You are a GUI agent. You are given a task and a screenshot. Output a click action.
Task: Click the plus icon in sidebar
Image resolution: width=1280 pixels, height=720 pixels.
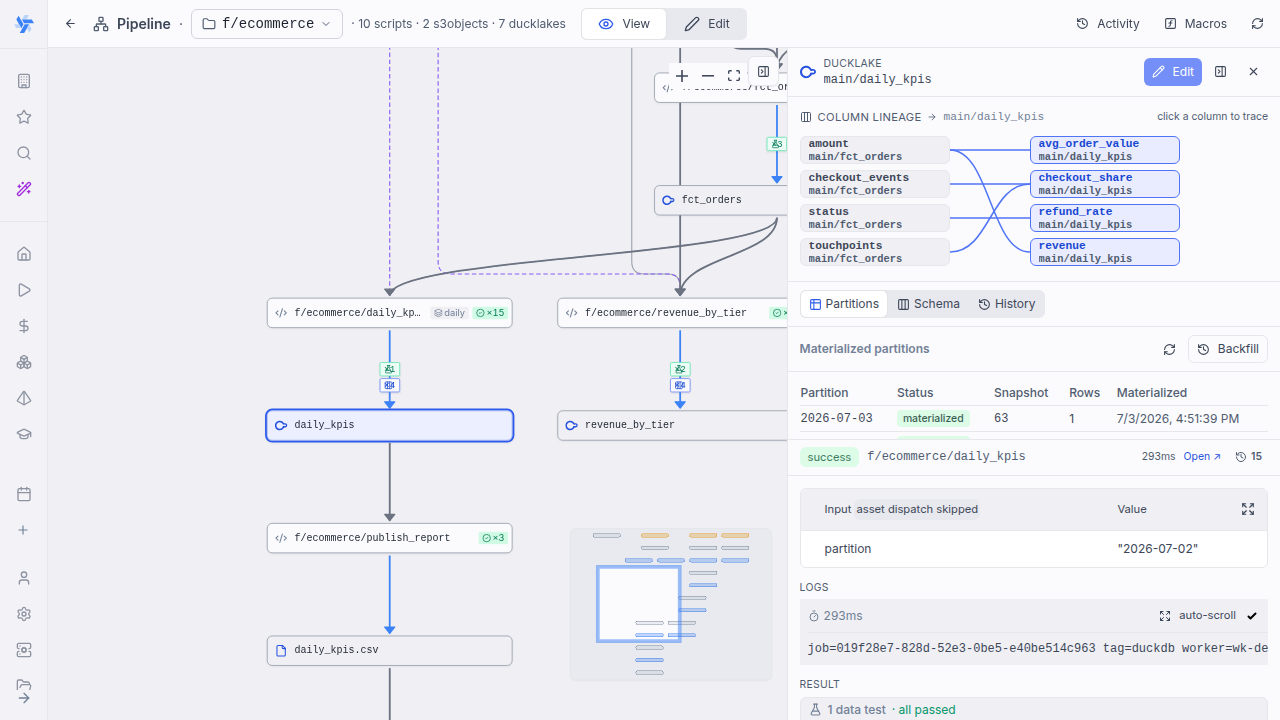[x=24, y=530]
